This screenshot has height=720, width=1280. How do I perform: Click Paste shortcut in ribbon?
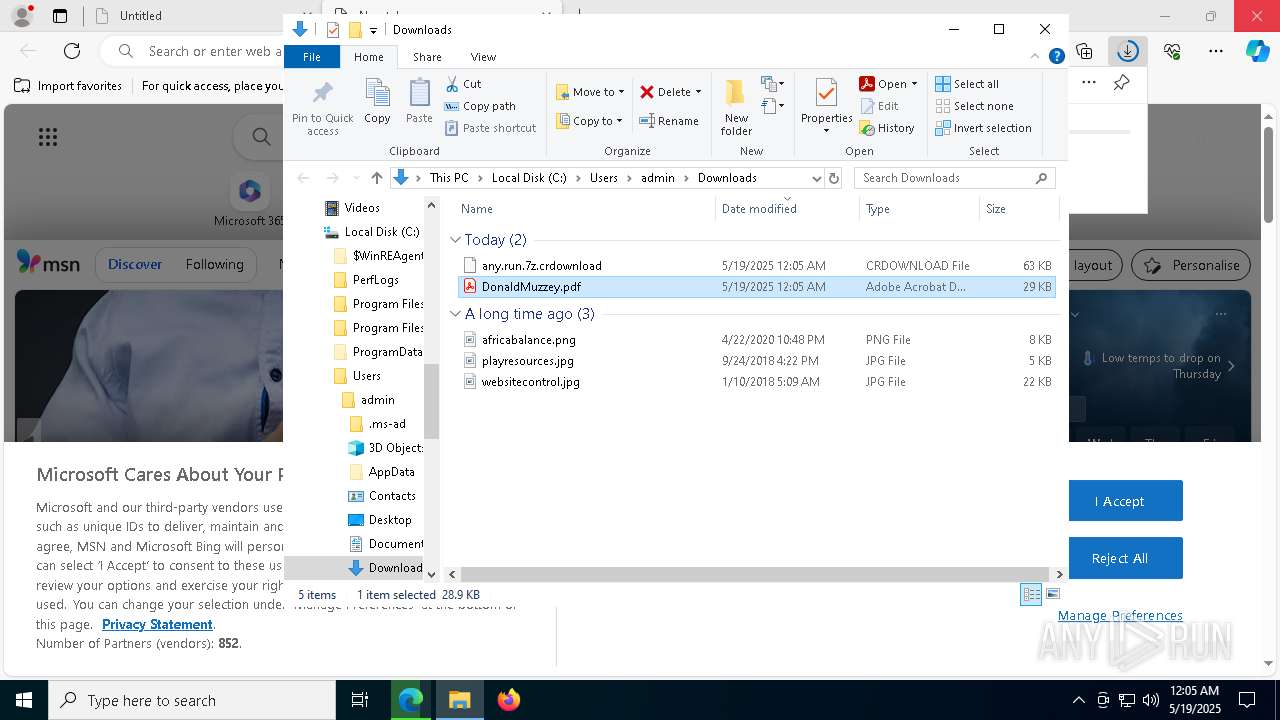(x=490, y=128)
